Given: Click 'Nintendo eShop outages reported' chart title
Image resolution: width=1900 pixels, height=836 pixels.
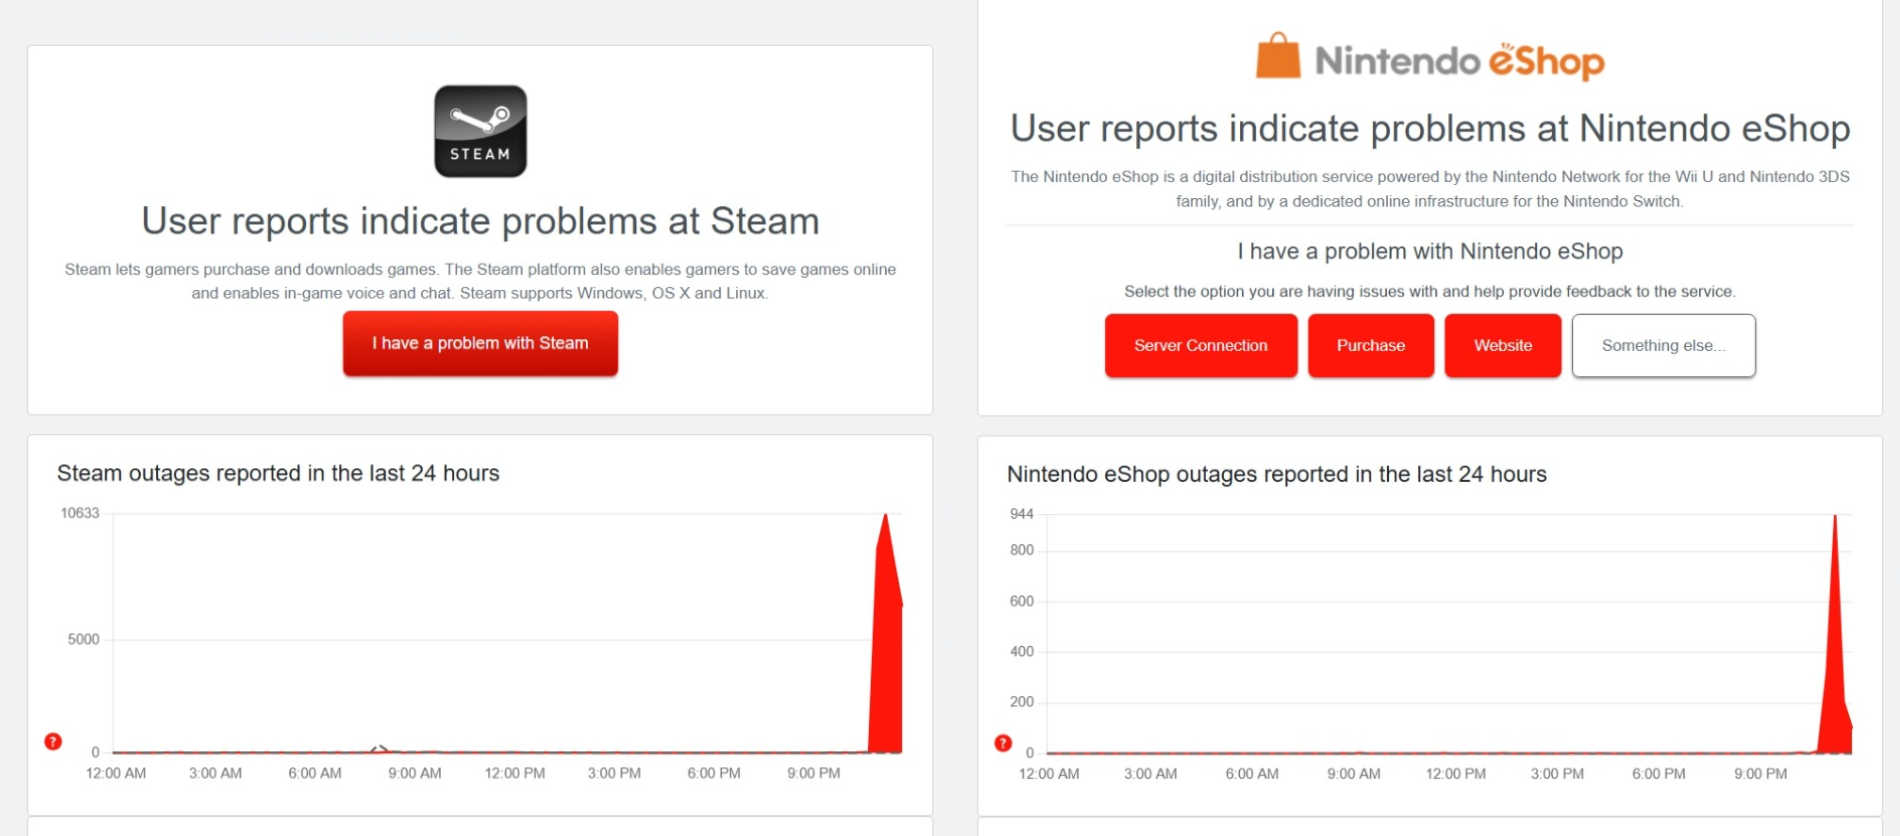Looking at the screenshot, I should coord(1276,474).
